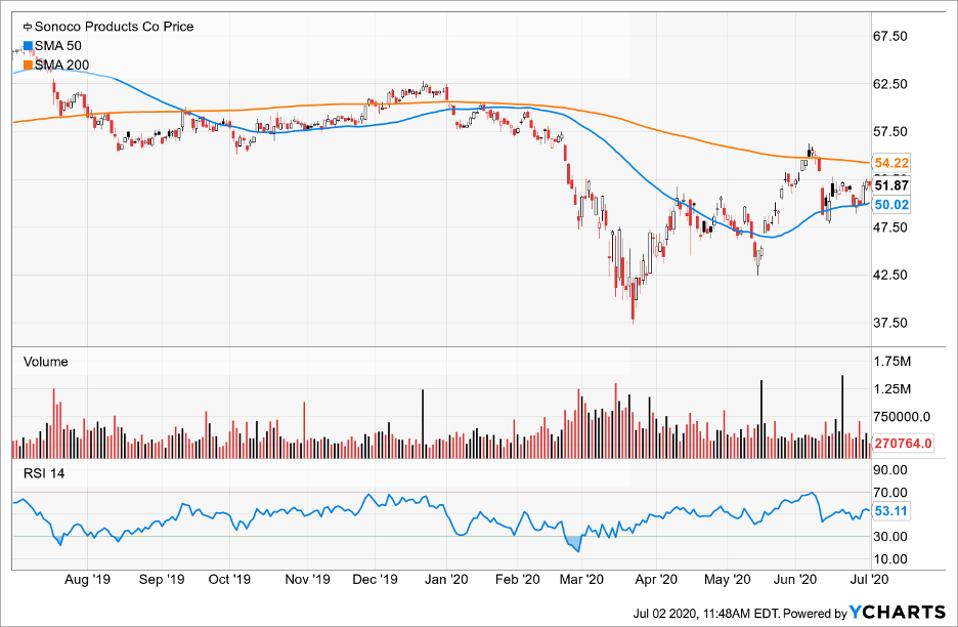The height and width of the screenshot is (627, 958).
Task: Click the Jun '20 date axis label
Action: [x=795, y=579]
